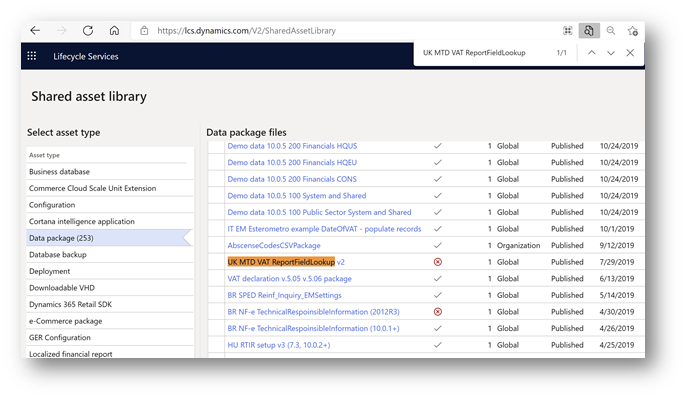Toggle the find-on-page icon in toolbar
687x400 pixels.
point(589,30)
